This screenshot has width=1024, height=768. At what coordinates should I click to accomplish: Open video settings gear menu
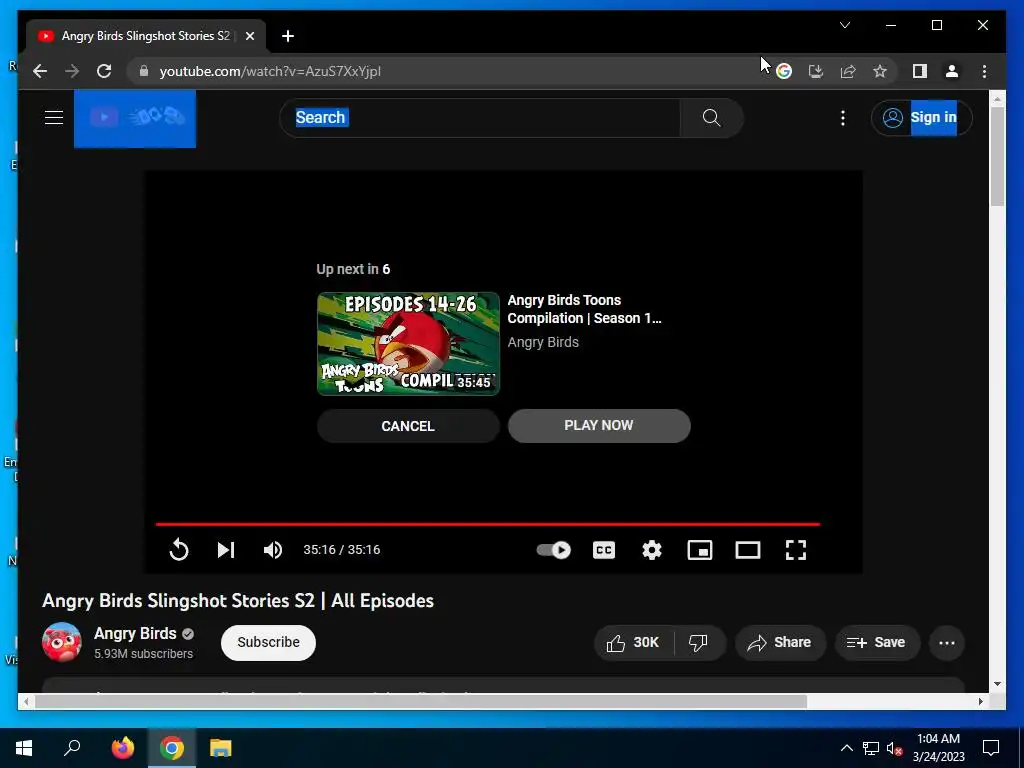[652, 550]
